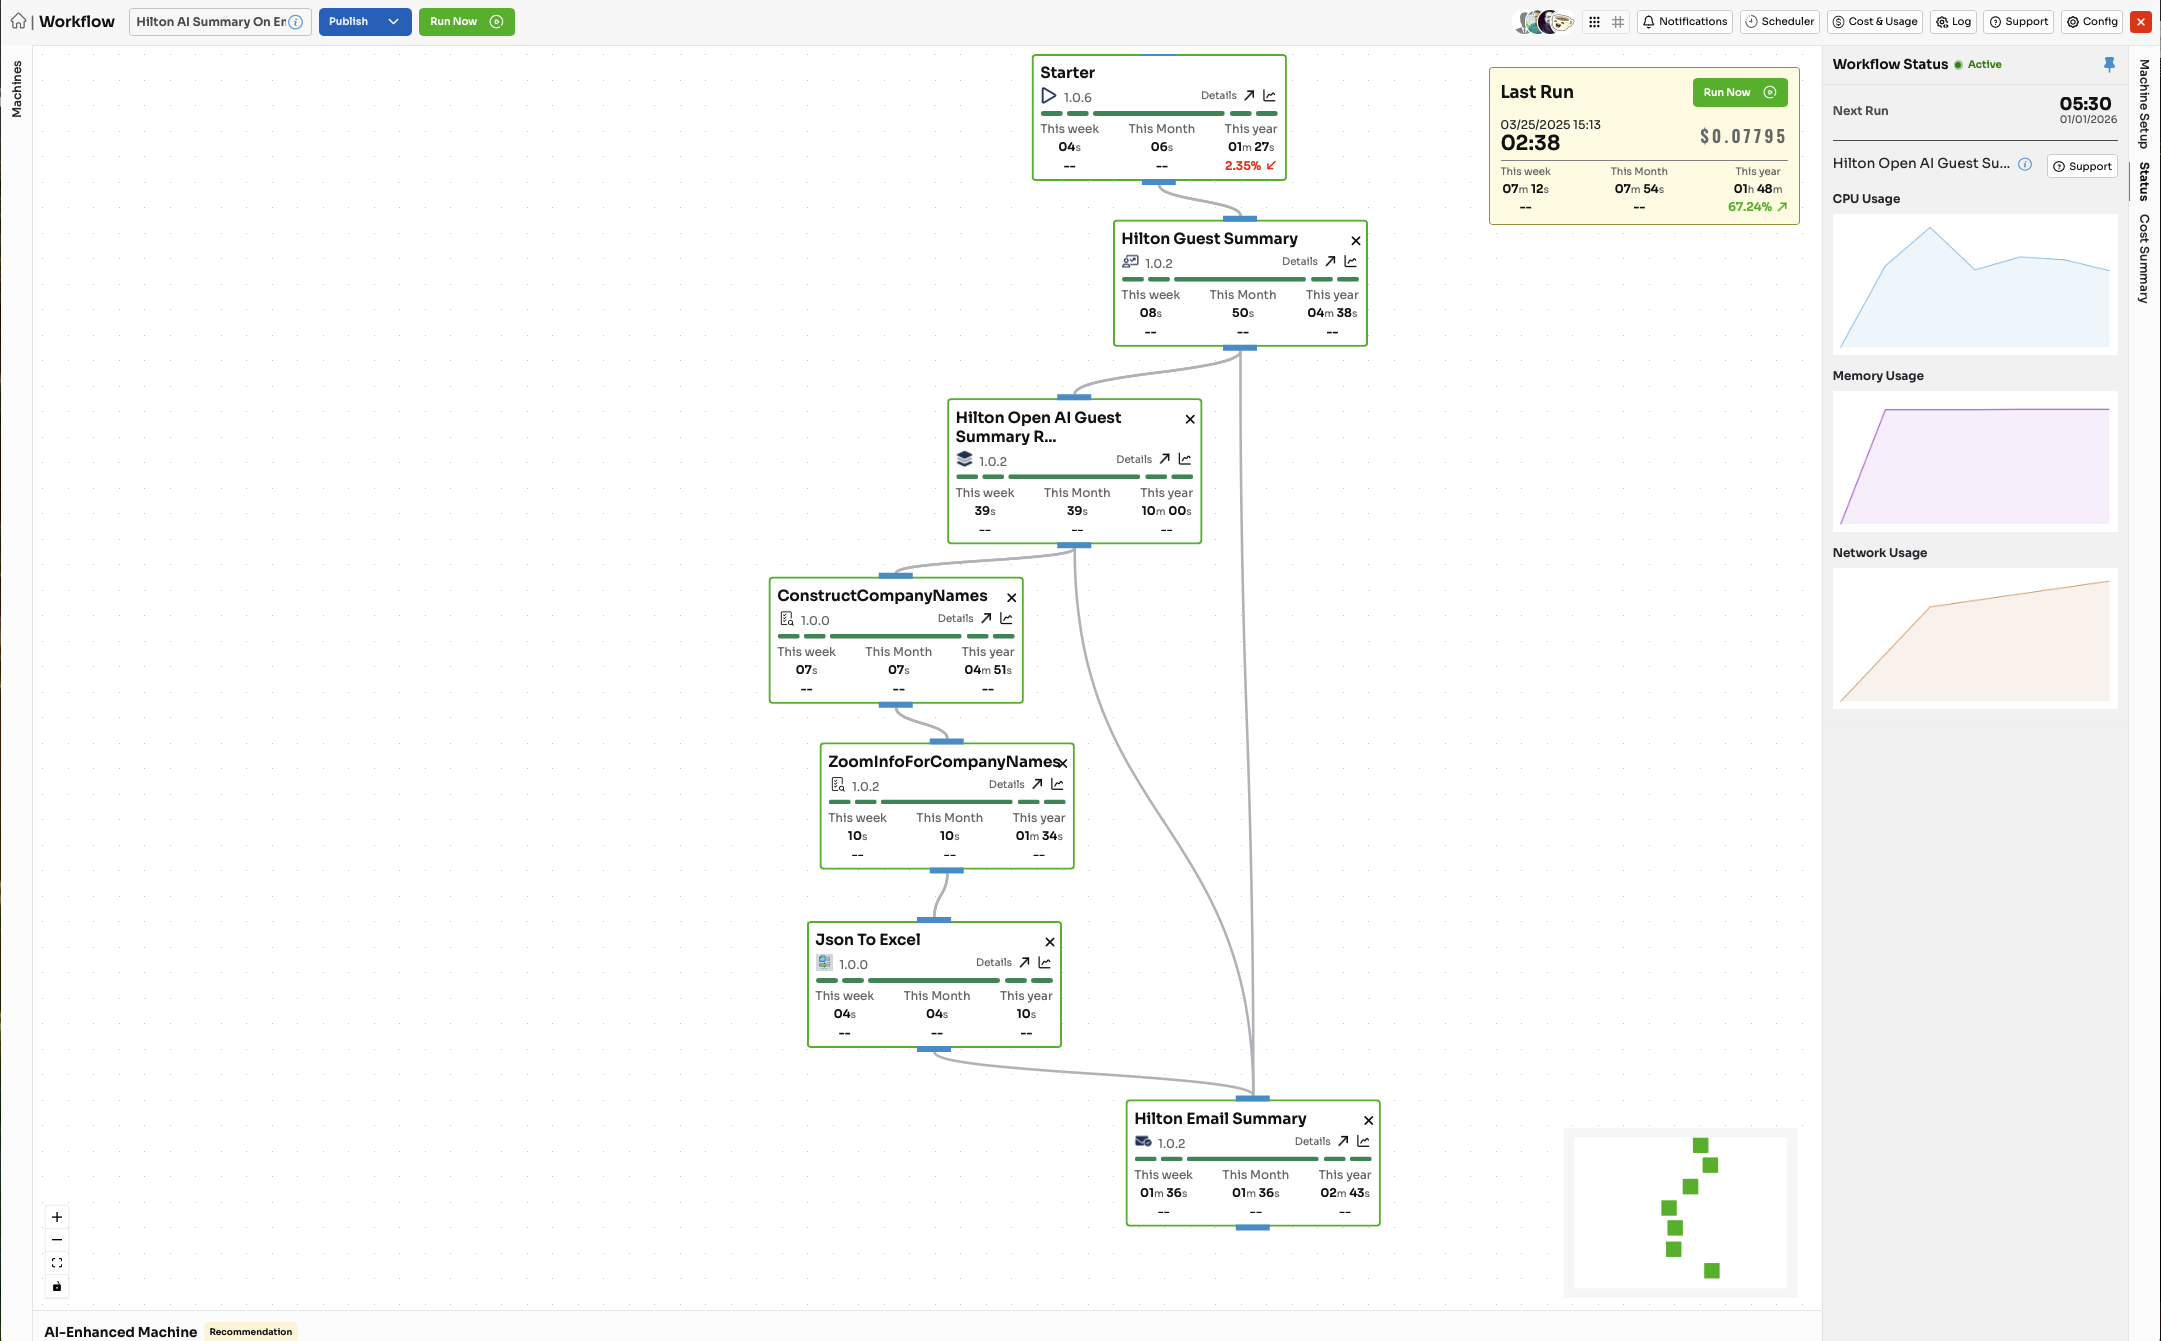Open Log
This screenshot has width=2161, height=1341.
(x=1954, y=22)
